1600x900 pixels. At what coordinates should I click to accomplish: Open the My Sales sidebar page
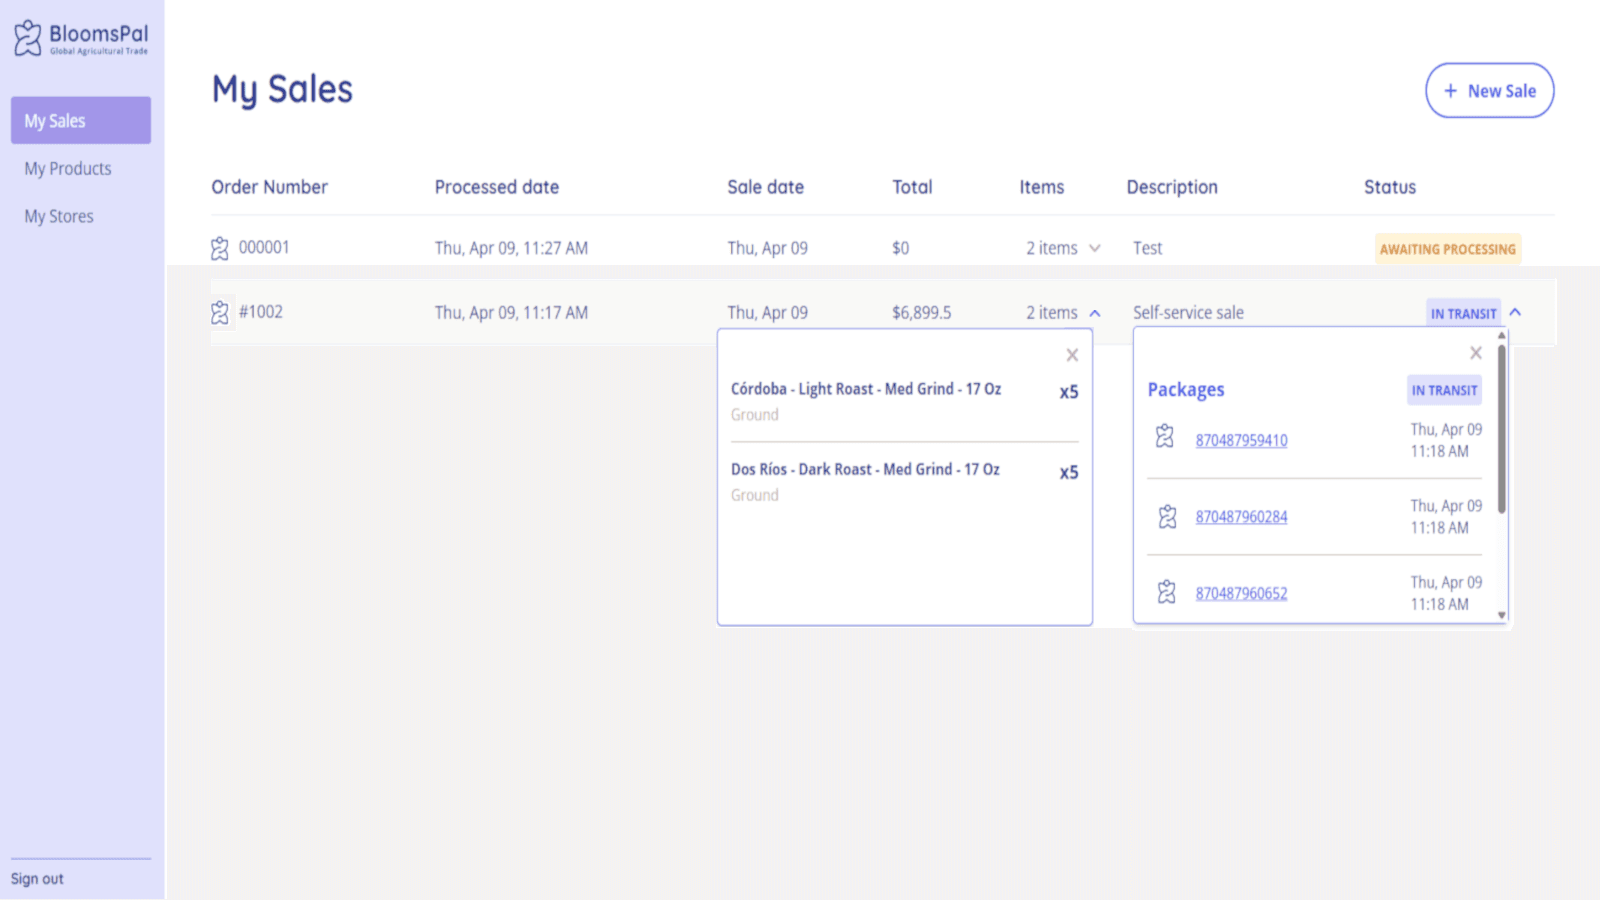[81, 120]
